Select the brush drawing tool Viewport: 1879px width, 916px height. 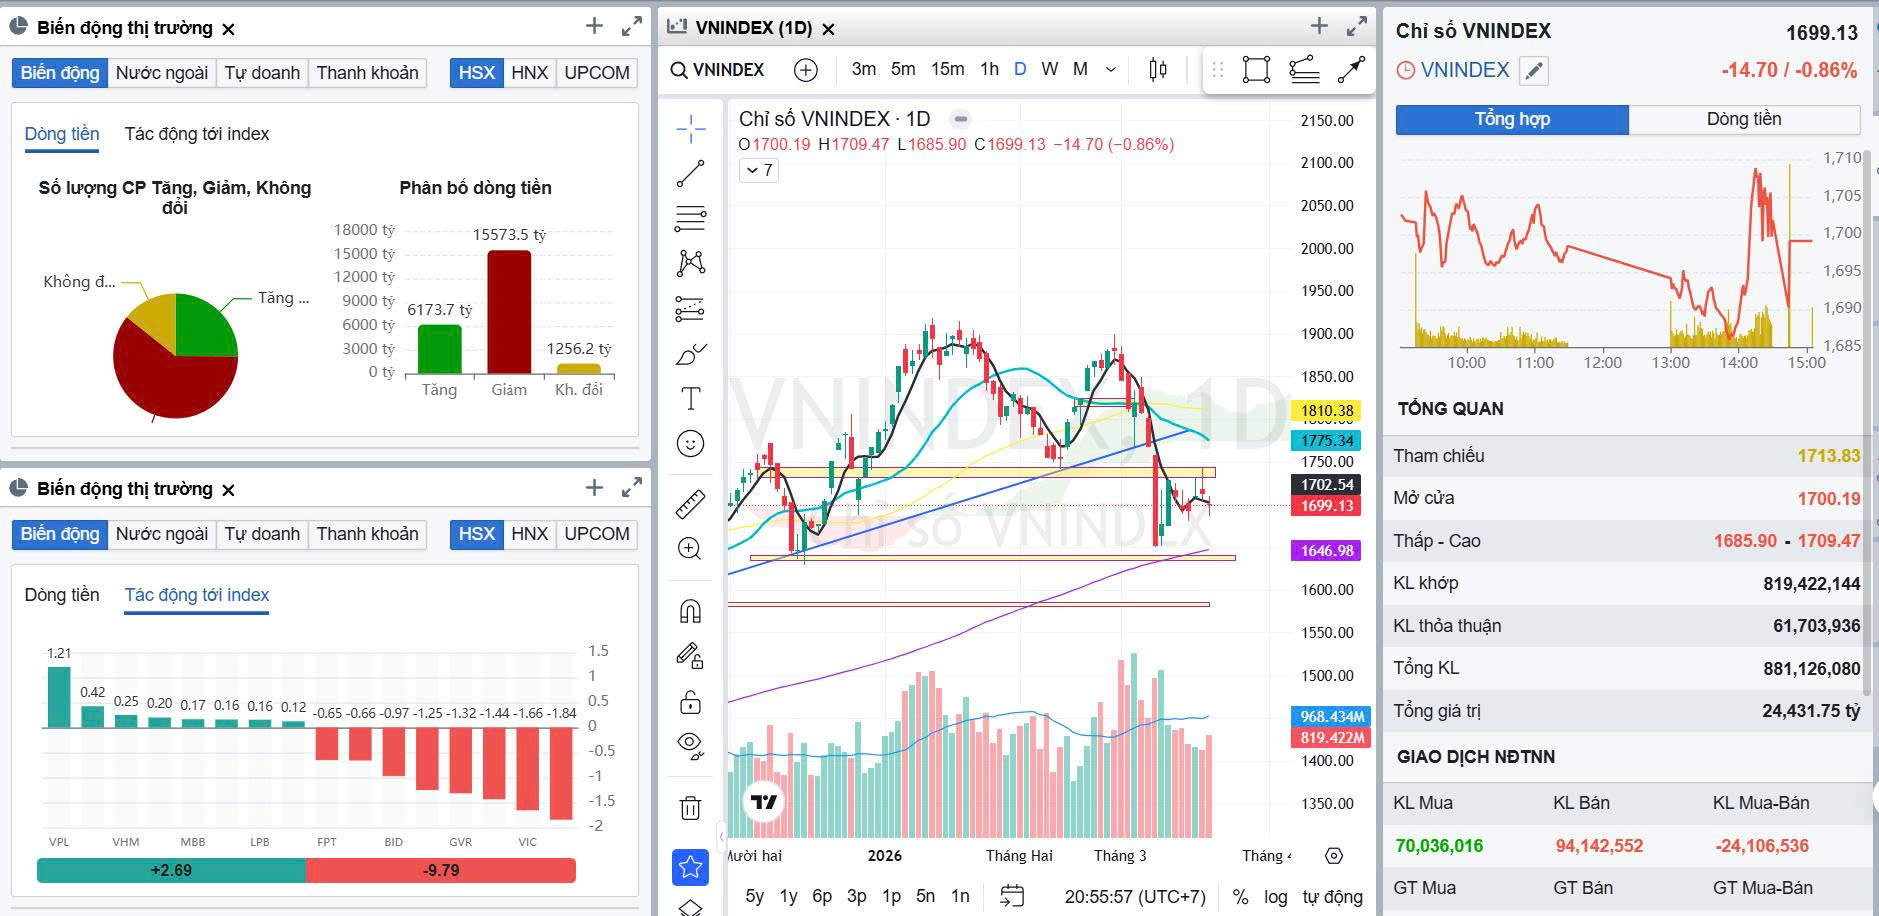(x=690, y=352)
